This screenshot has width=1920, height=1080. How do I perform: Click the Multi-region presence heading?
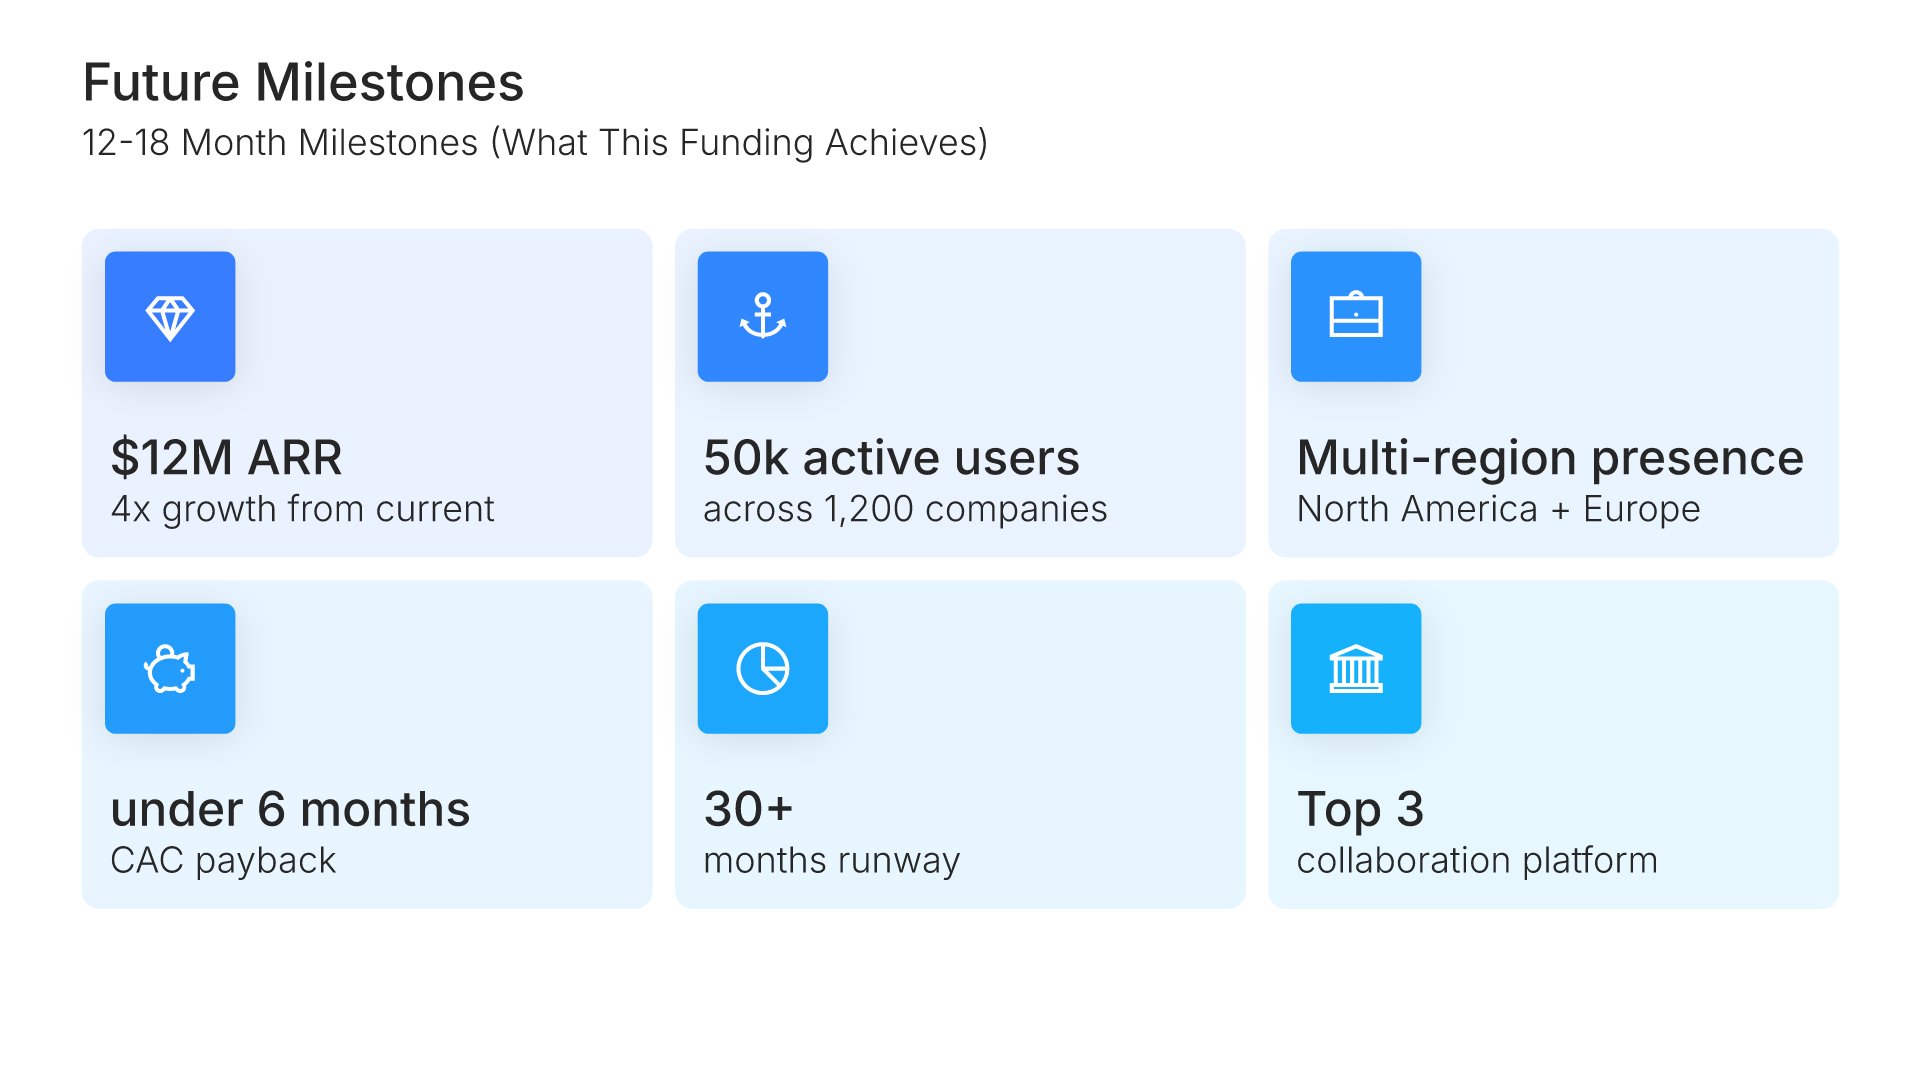click(1550, 458)
